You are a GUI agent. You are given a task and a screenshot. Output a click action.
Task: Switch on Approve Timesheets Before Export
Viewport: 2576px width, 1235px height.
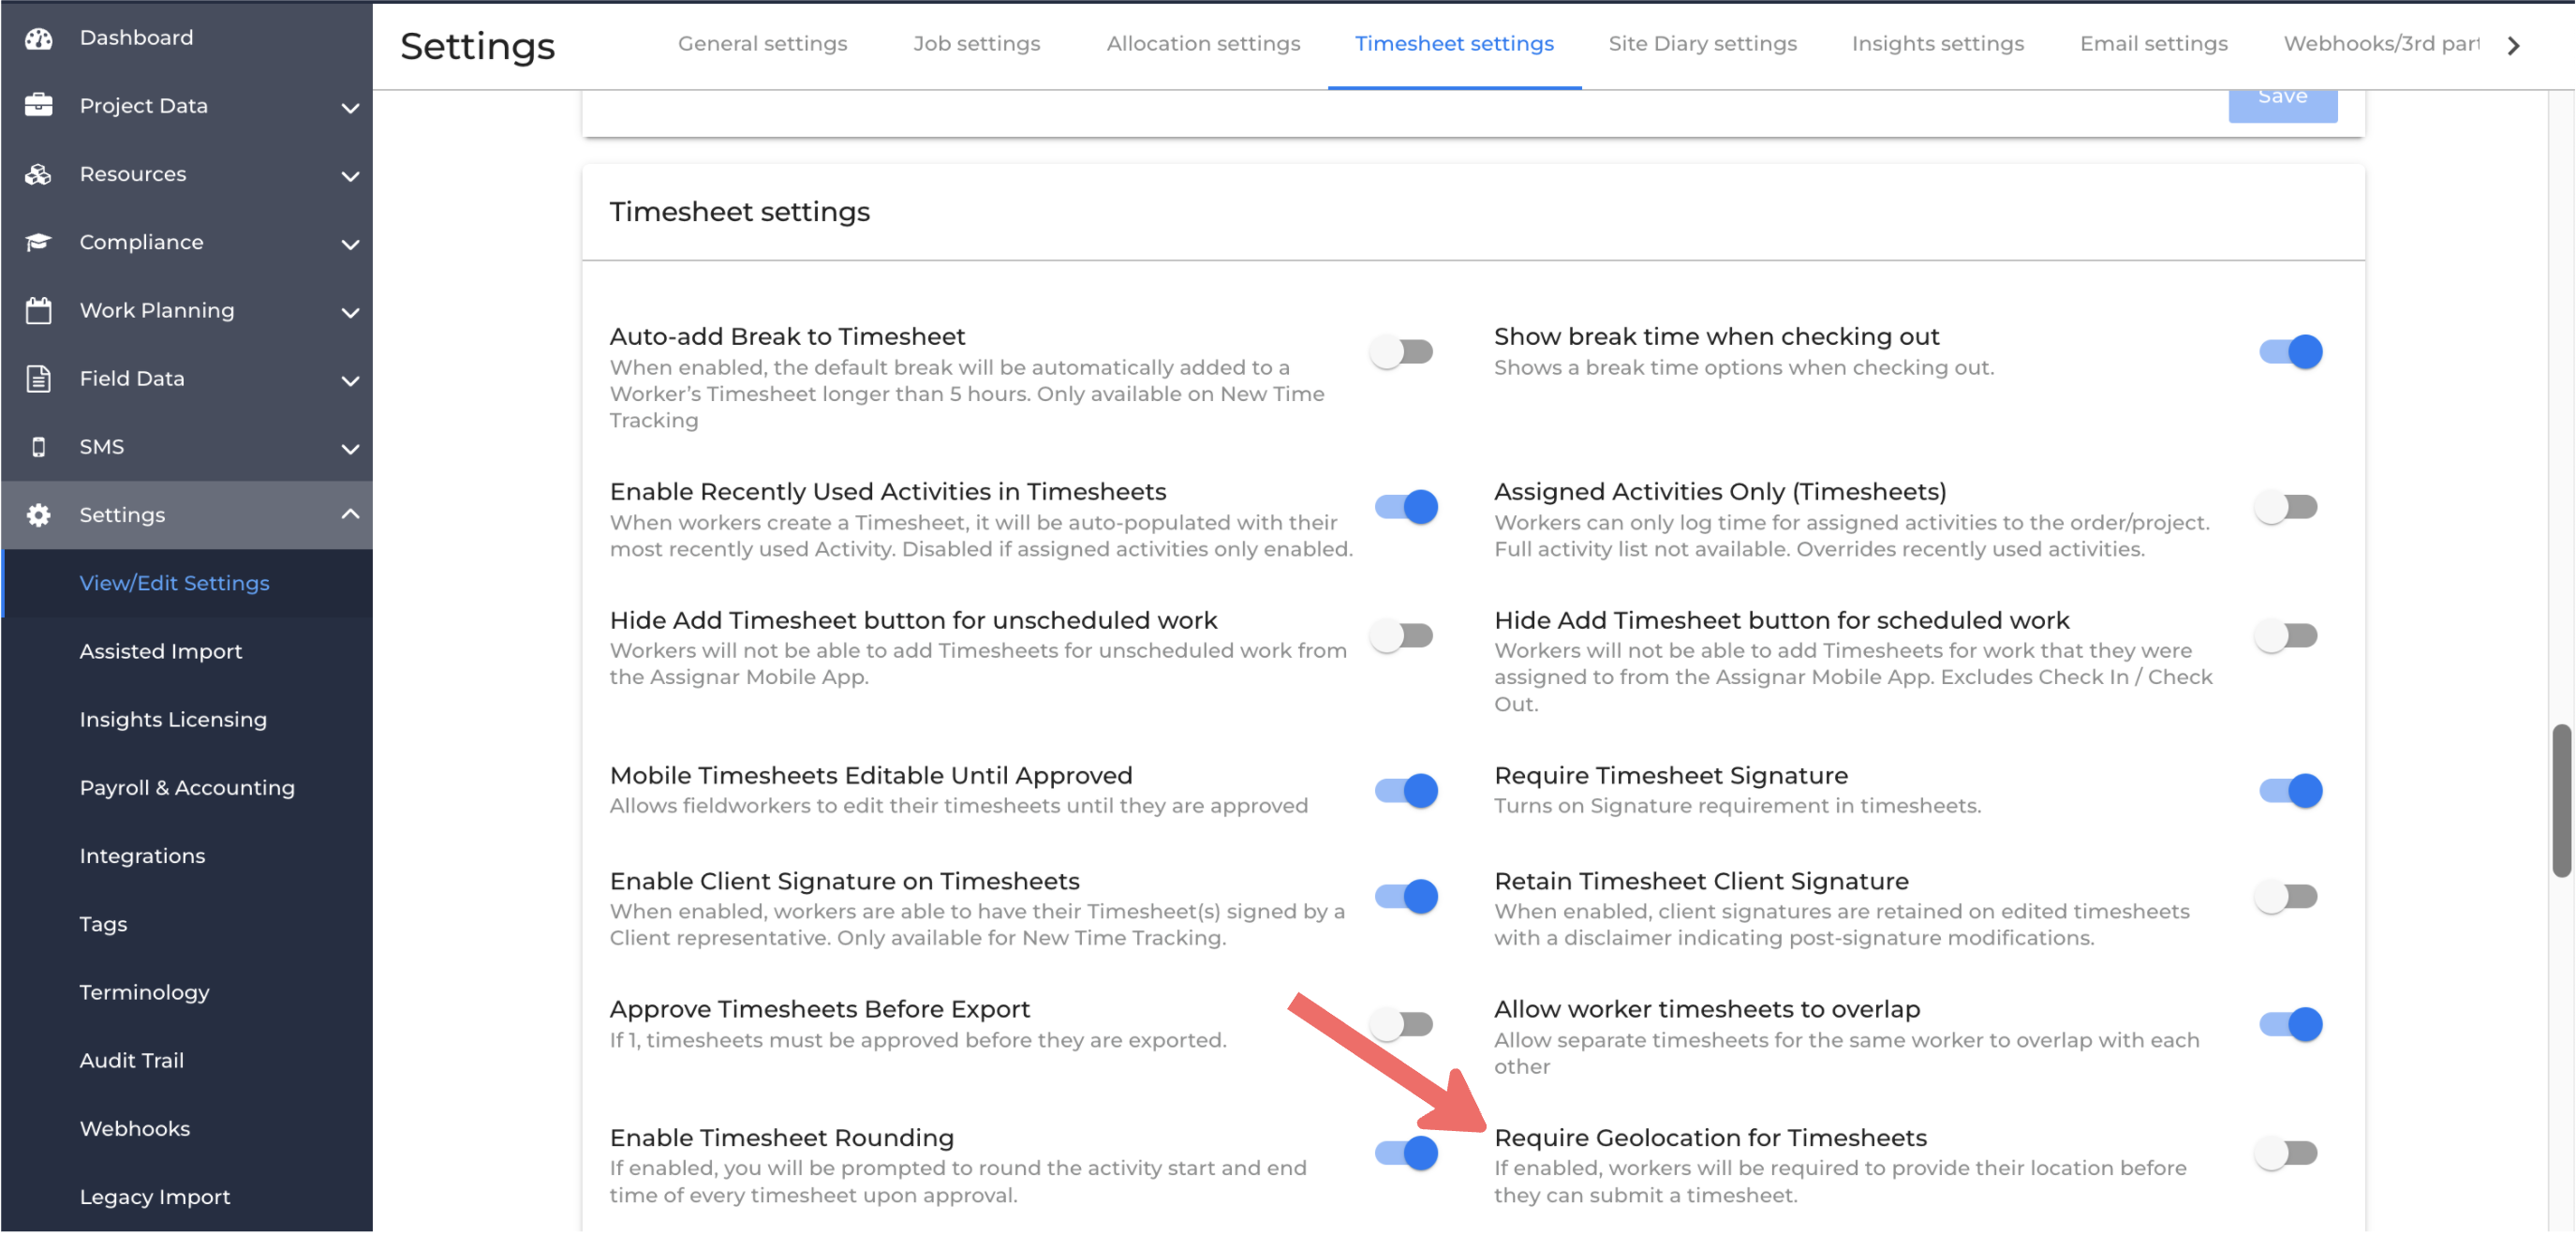click(x=1402, y=1025)
